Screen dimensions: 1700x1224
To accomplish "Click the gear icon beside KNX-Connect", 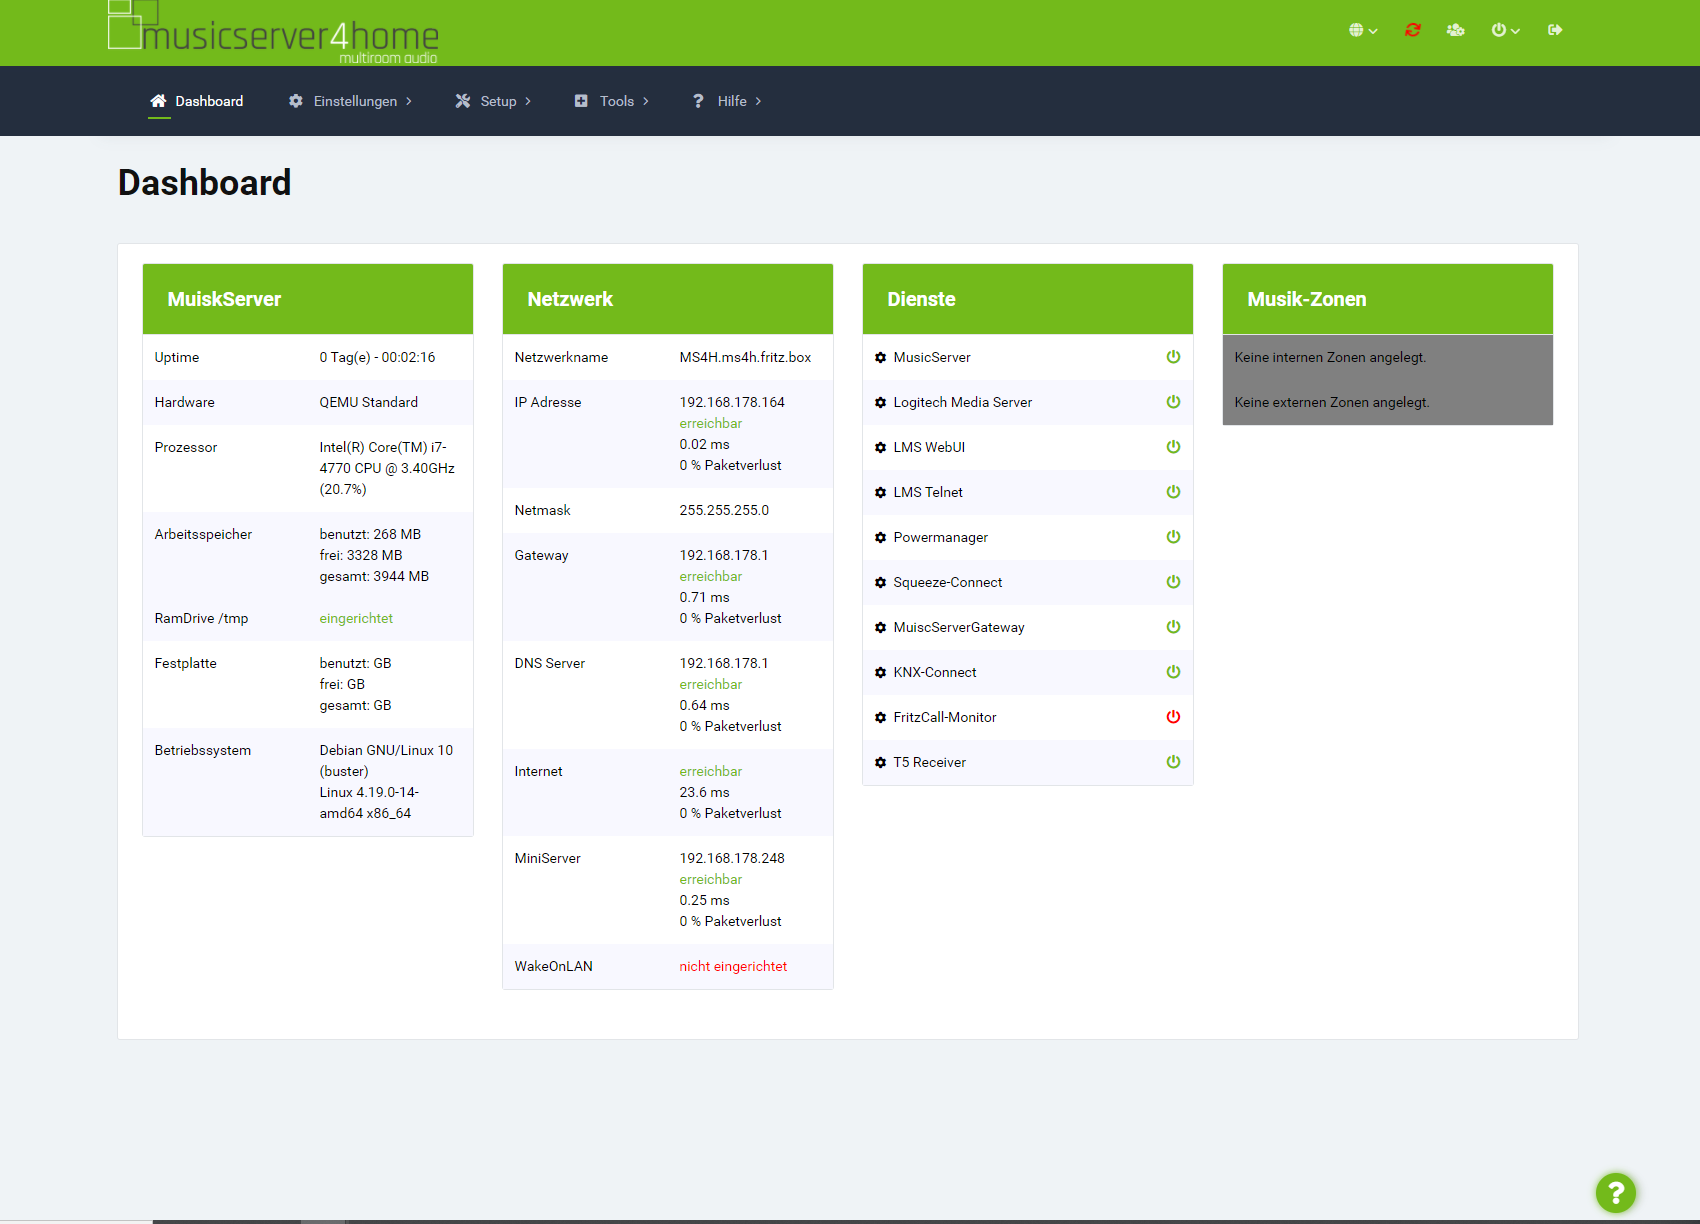I will [880, 673].
